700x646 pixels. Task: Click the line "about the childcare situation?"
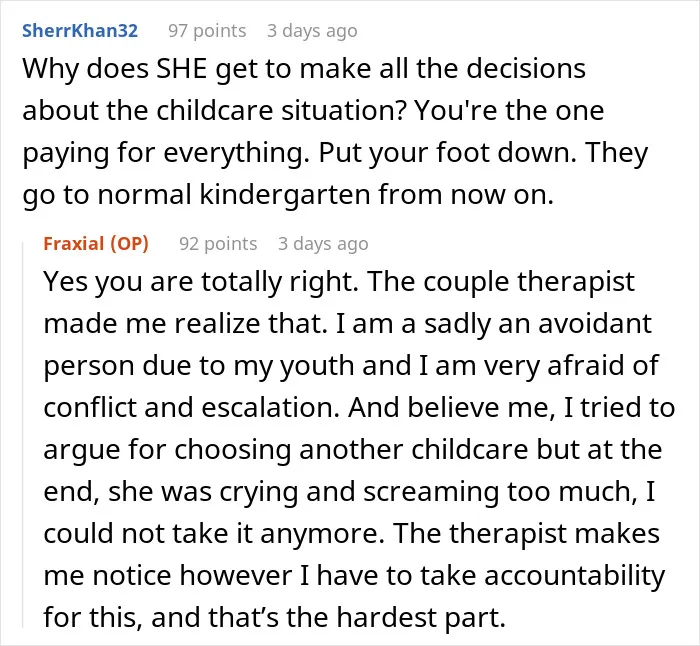(214, 111)
